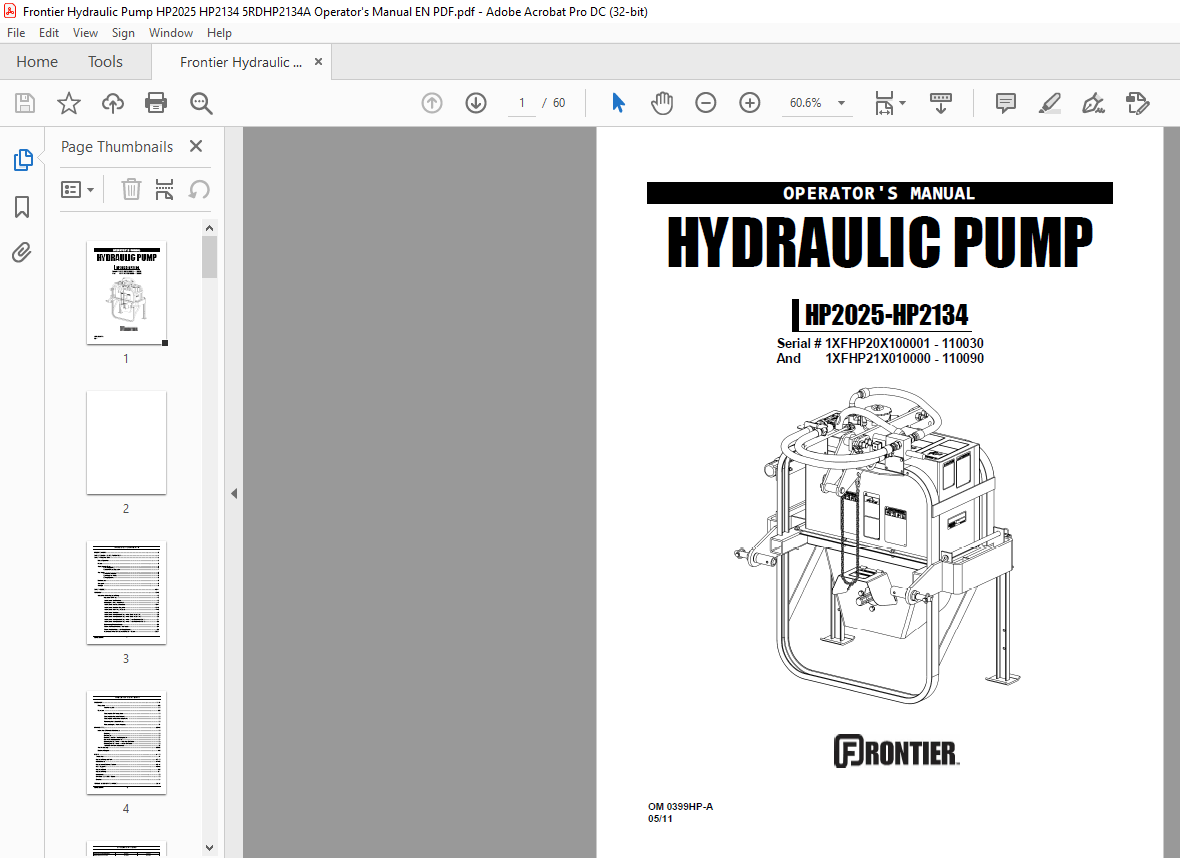Select the Frontier Hydraulic document tab

[241, 62]
